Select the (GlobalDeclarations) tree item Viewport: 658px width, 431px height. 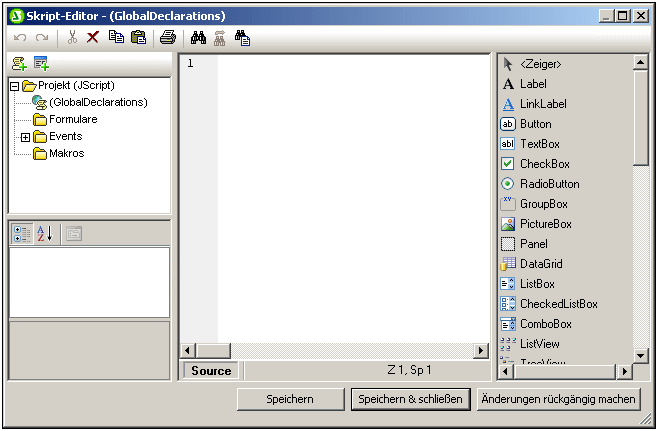[98, 102]
